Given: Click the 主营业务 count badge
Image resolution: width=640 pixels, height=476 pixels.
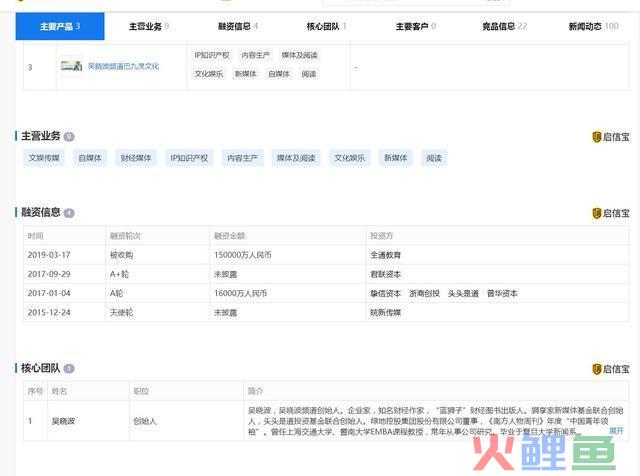Looking at the screenshot, I should [69, 136].
